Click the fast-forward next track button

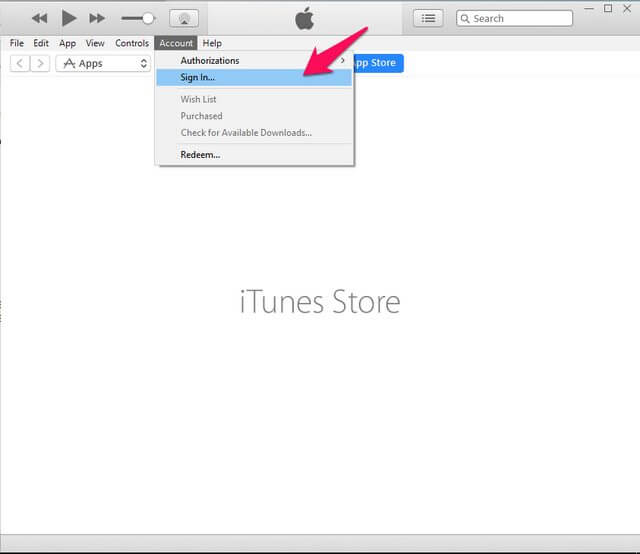pyautogui.click(x=97, y=18)
